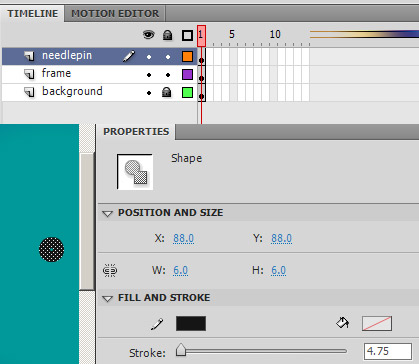
Task: Click the show outlines header square icon
Action: pyautogui.click(x=187, y=35)
